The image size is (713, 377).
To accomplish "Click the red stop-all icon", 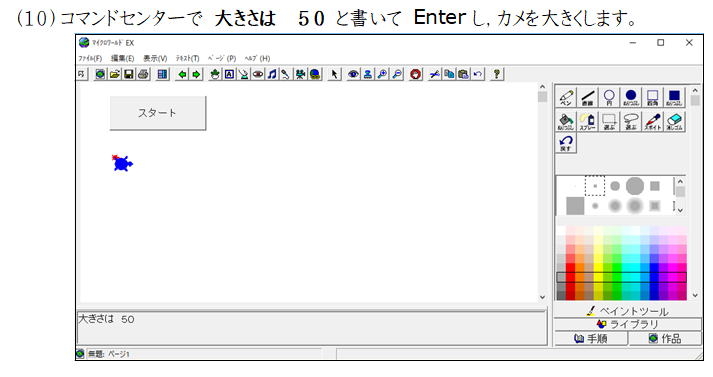I will click(x=415, y=74).
